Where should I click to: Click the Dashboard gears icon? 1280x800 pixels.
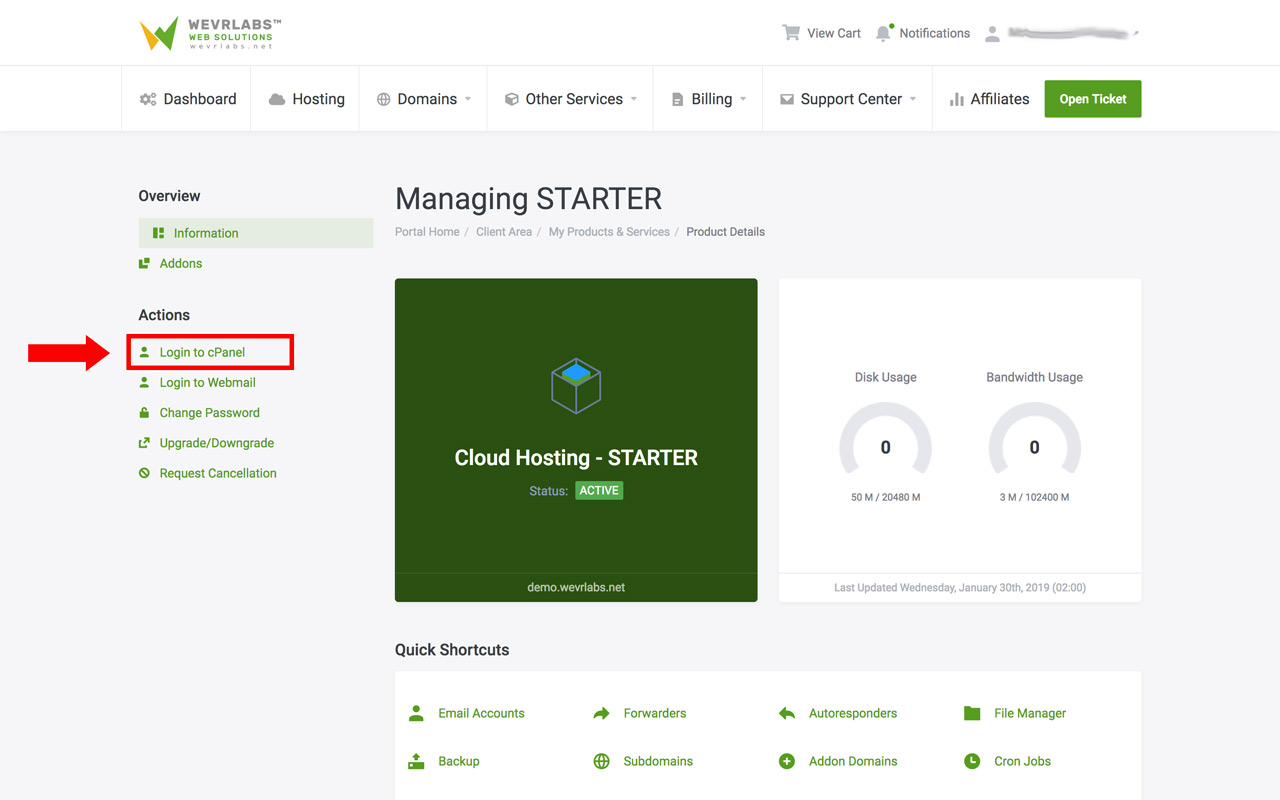[x=148, y=99]
